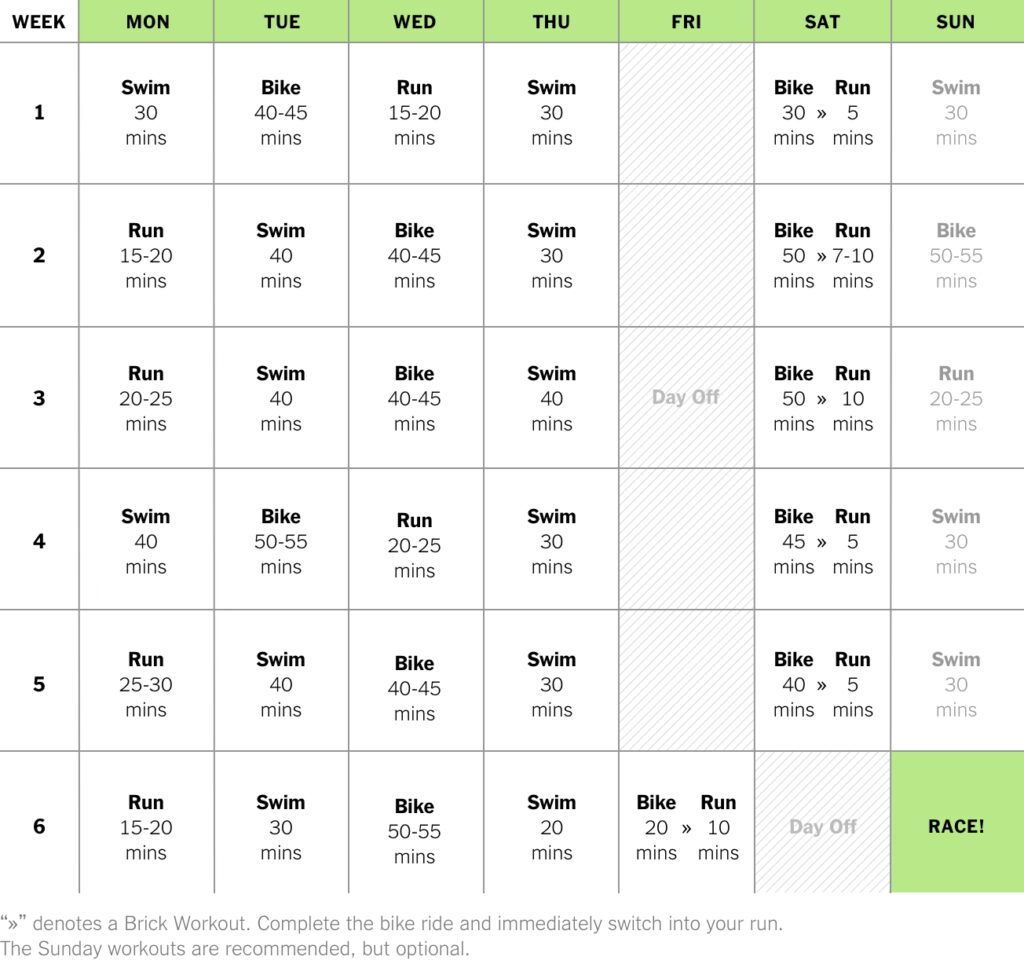Click the Week 6 Saturday Day Off cell

point(822,827)
